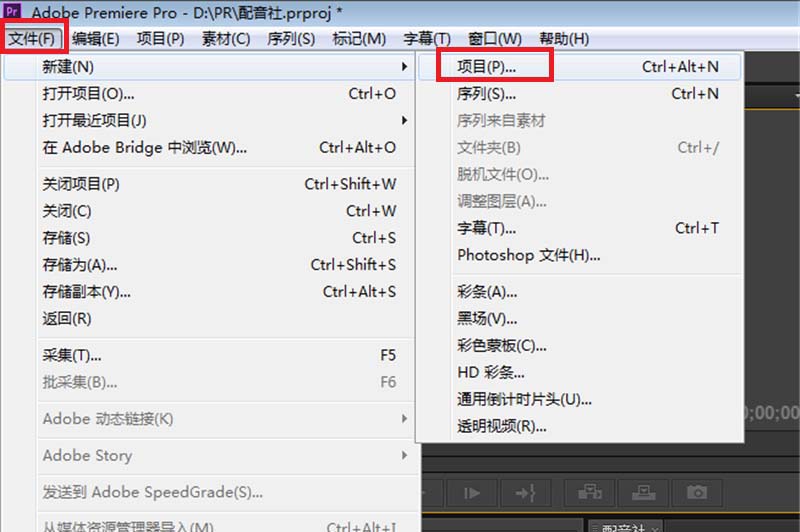
Task: Choose 透明视频(R)... submenu entry
Action: (x=580, y=426)
